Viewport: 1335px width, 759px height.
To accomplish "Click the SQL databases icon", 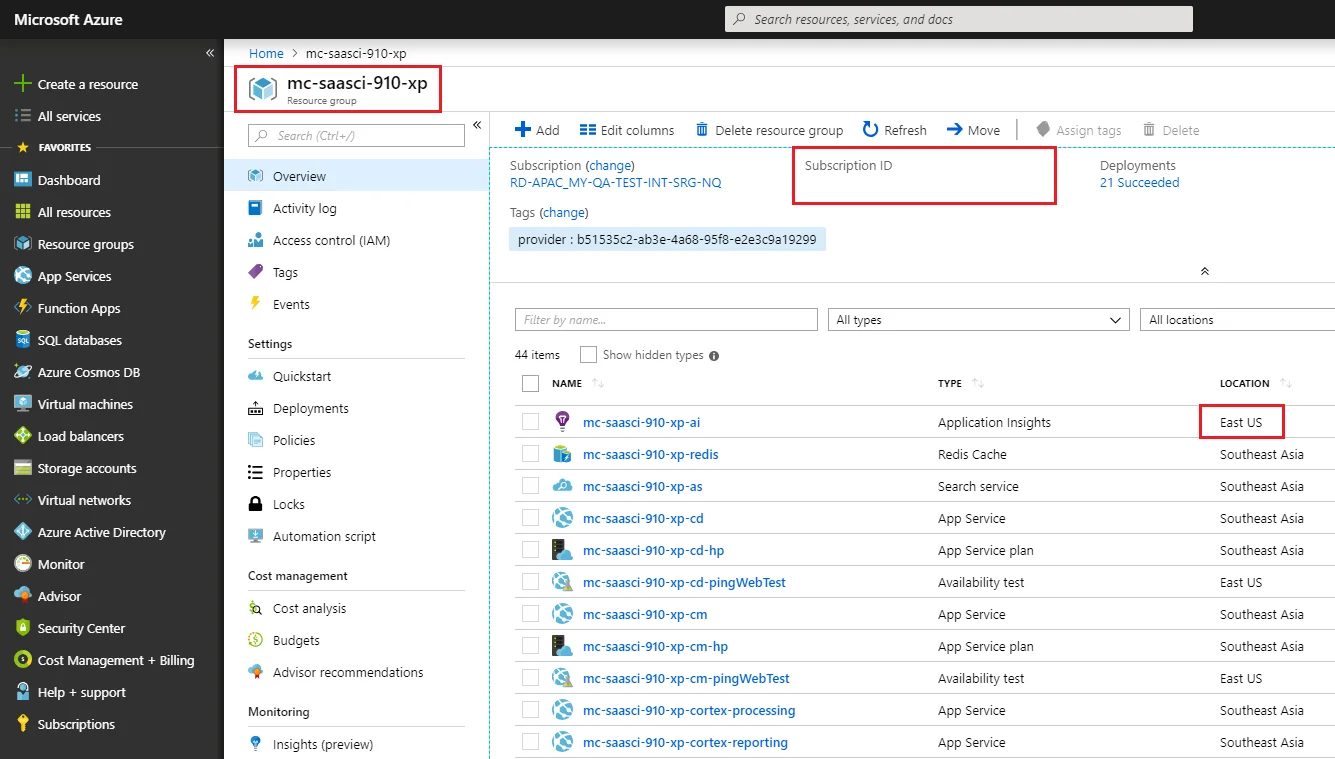I will tap(23, 340).
